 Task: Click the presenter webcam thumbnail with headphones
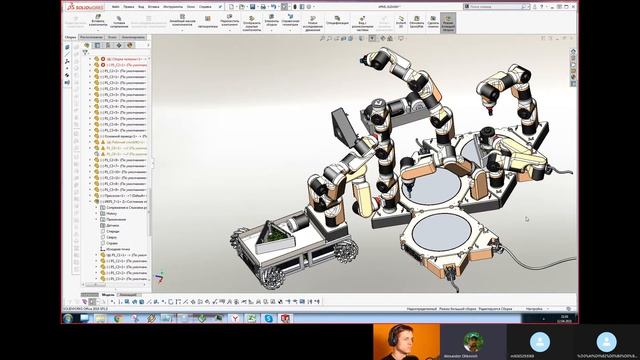click(x=407, y=342)
